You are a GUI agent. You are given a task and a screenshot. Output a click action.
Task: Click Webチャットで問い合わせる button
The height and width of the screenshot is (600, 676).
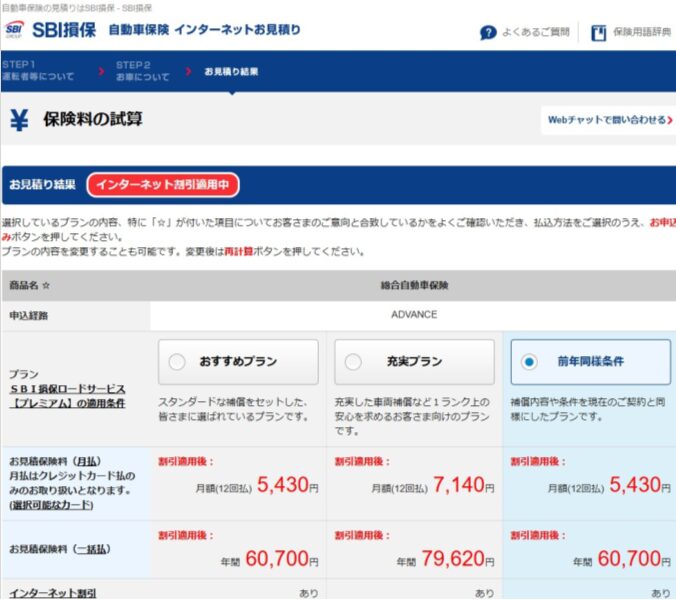pyautogui.click(x=610, y=120)
